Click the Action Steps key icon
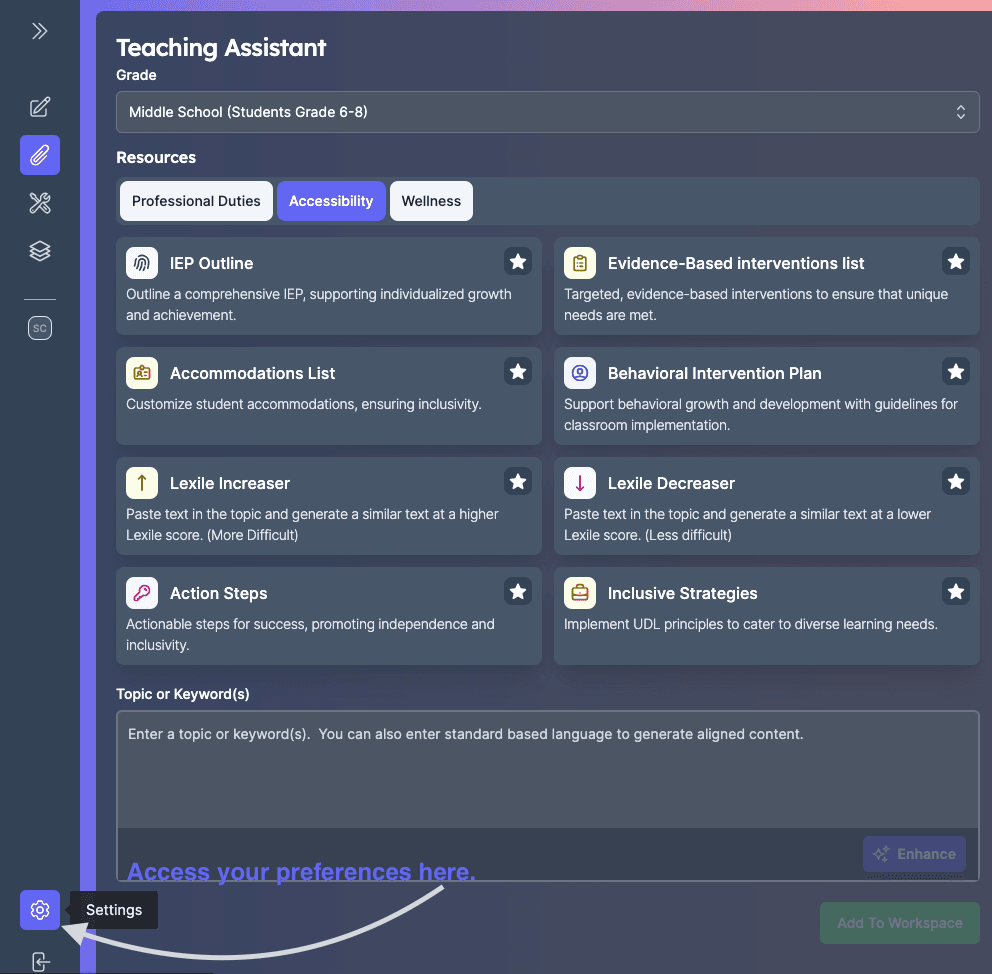Screen dimensions: 992x974 pyautogui.click(x=142, y=593)
